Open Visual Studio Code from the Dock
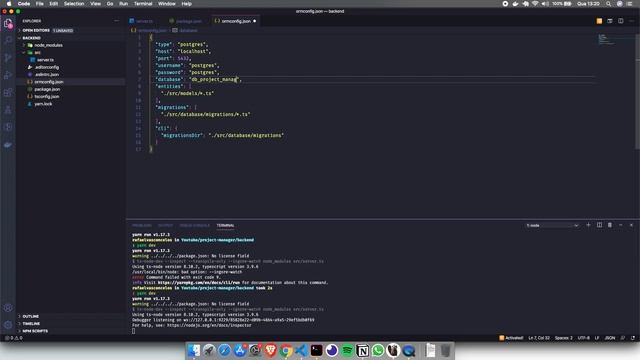This screenshot has width=640, height=360. pos(301,350)
